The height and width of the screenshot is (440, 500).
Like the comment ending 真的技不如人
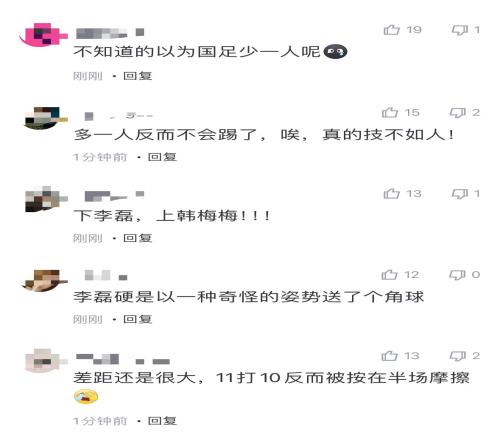tap(390, 112)
